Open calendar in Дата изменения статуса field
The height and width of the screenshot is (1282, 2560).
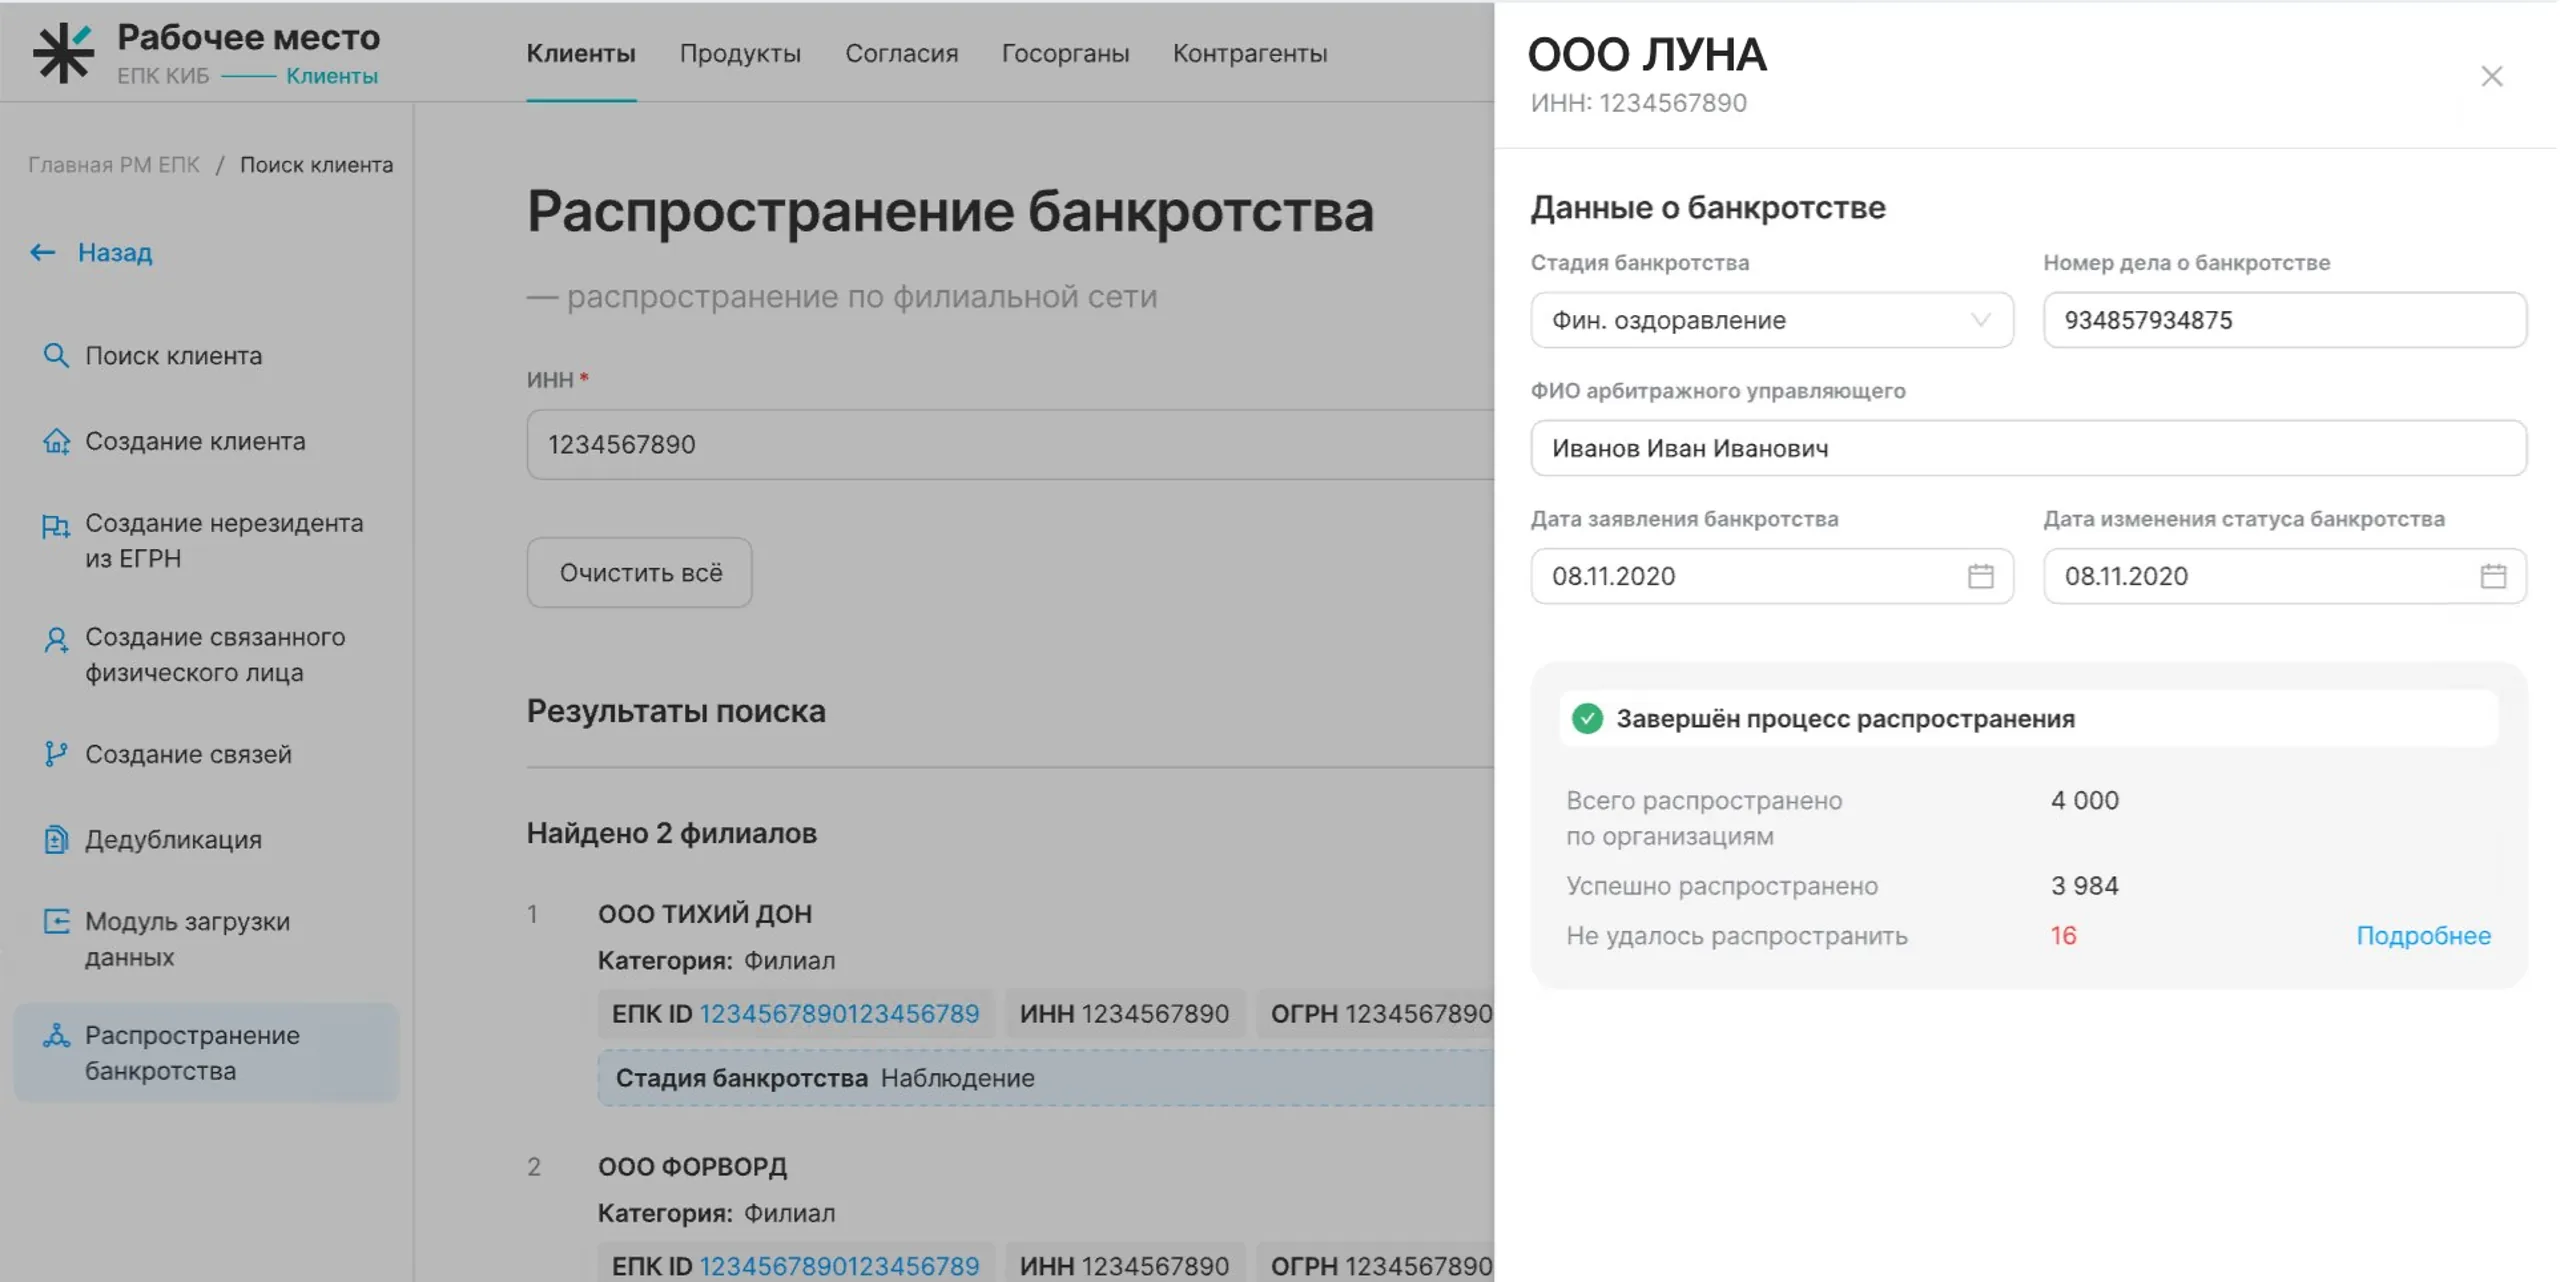pos(2493,576)
